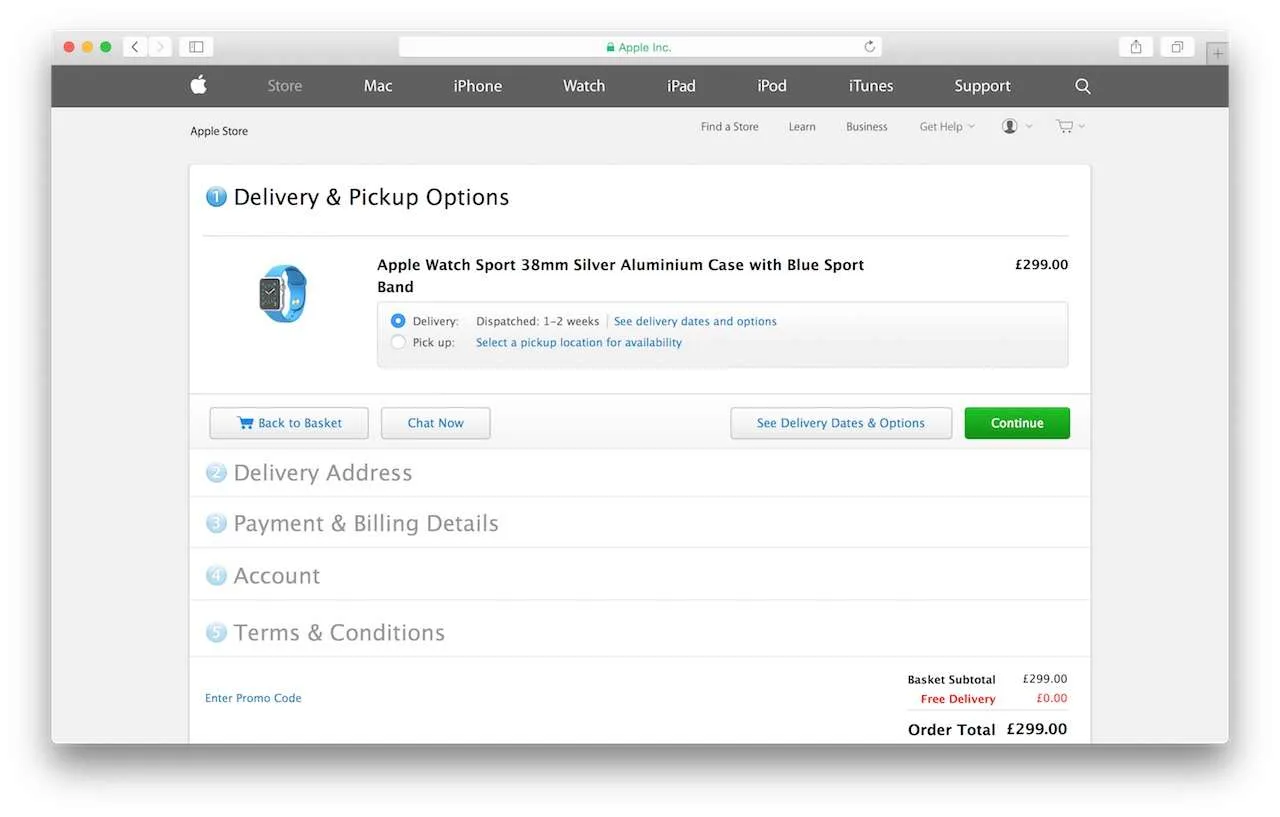The image size is (1280, 817).
Task: Select the Delivery radio option
Action: click(x=398, y=321)
